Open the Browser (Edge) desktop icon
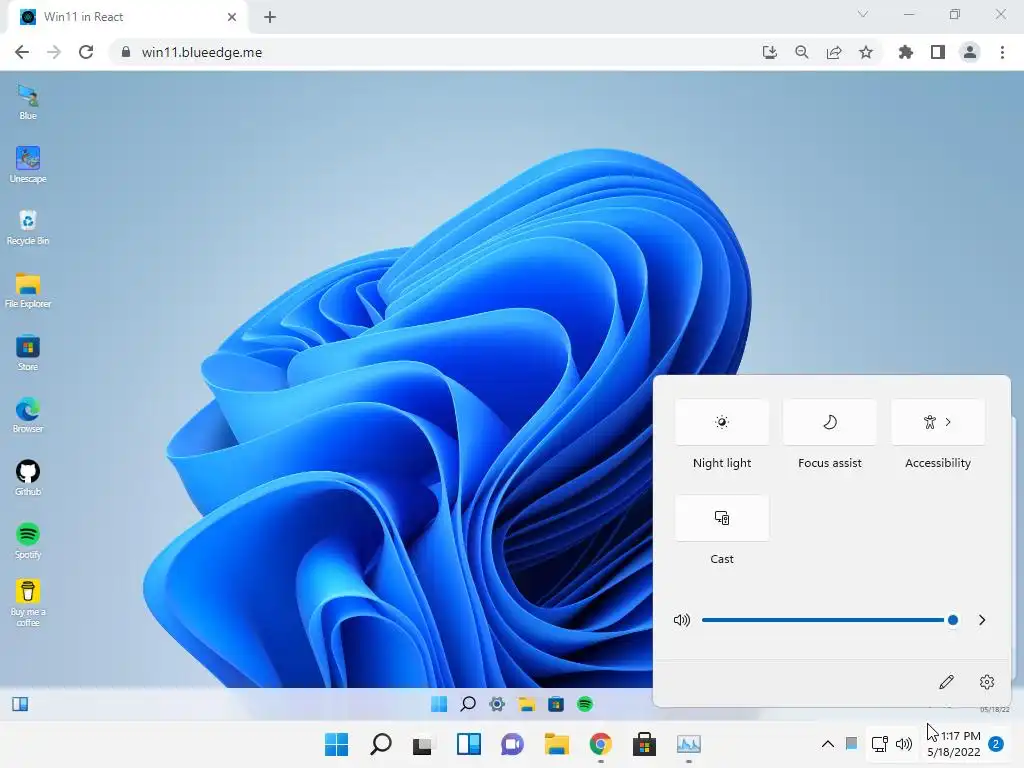Screen dimensions: 1024x768 [27, 415]
